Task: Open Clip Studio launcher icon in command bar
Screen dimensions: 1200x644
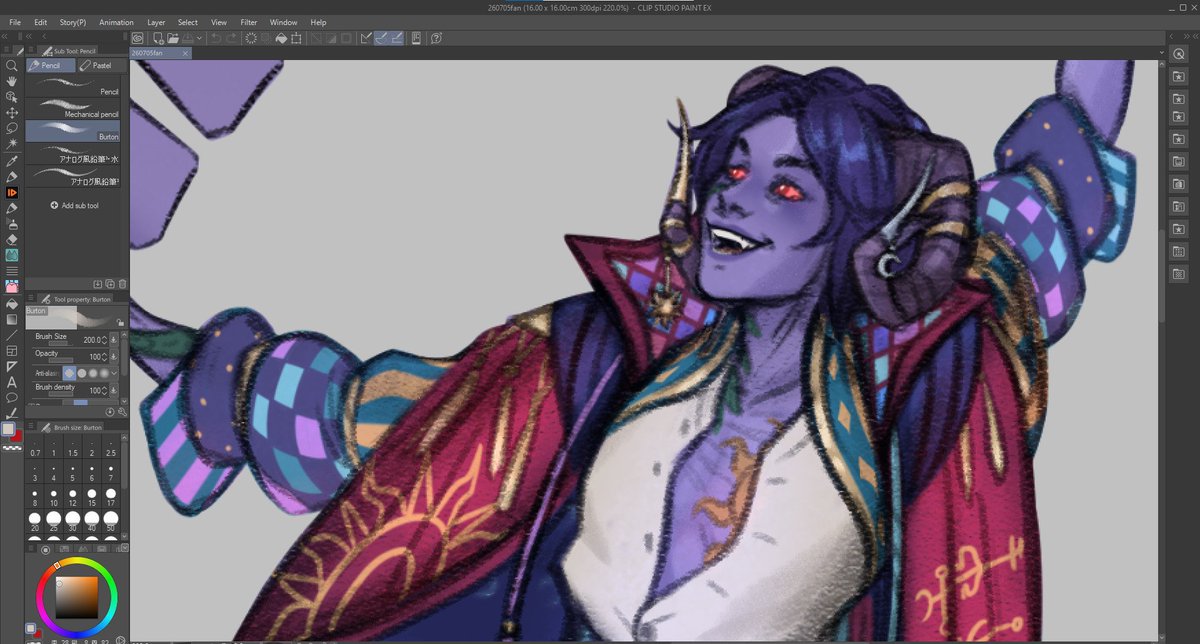Action: (x=138, y=38)
